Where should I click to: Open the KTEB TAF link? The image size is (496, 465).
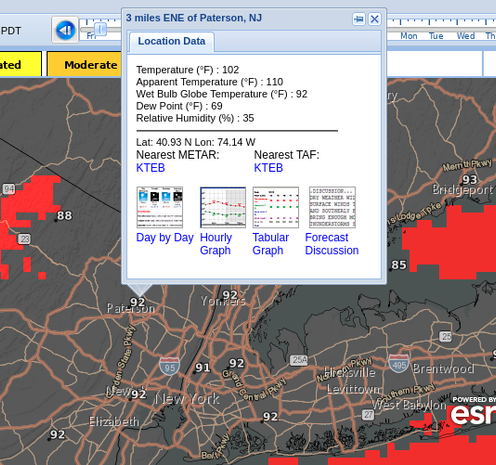[x=268, y=168]
